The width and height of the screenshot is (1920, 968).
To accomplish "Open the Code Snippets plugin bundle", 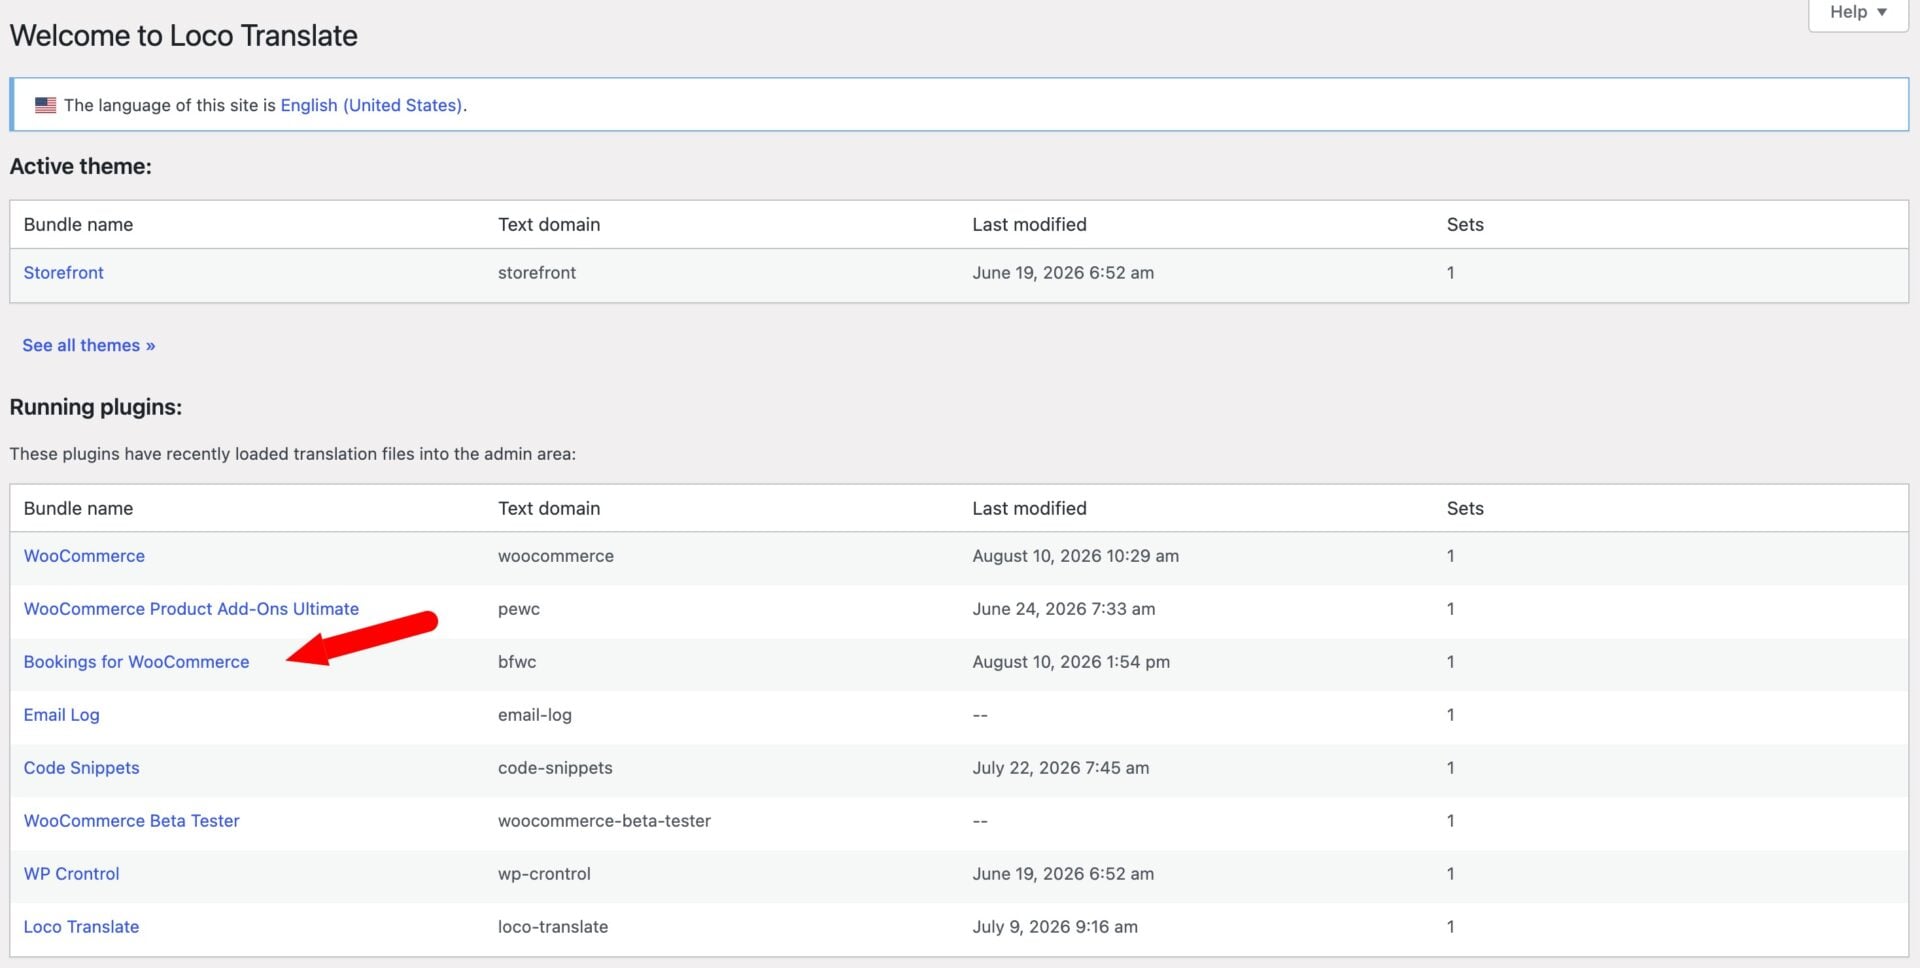I will click(81, 768).
